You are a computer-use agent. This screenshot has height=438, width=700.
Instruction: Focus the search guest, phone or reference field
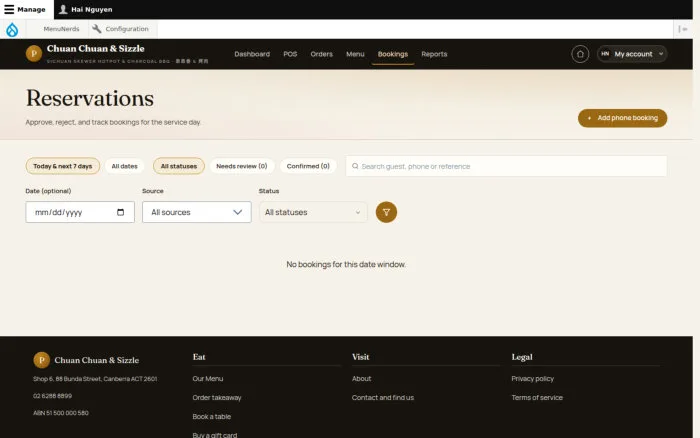click(x=506, y=166)
